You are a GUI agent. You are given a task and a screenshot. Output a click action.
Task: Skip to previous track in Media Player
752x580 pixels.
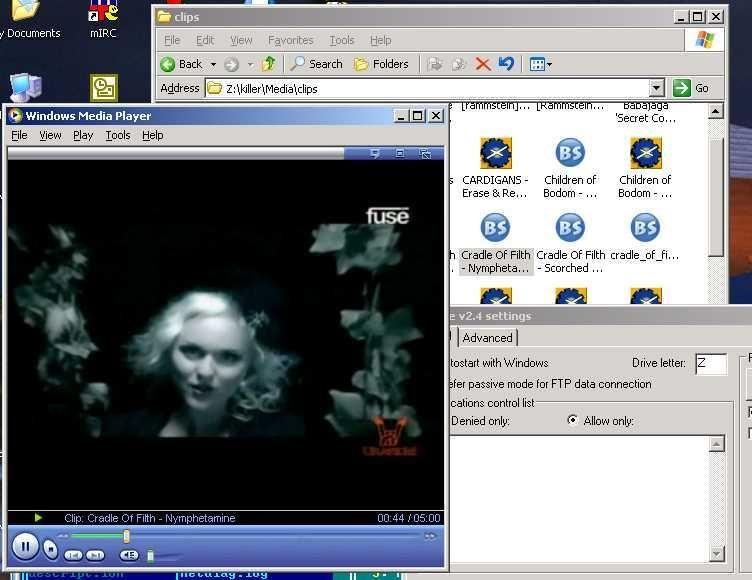pyautogui.click(x=73, y=556)
